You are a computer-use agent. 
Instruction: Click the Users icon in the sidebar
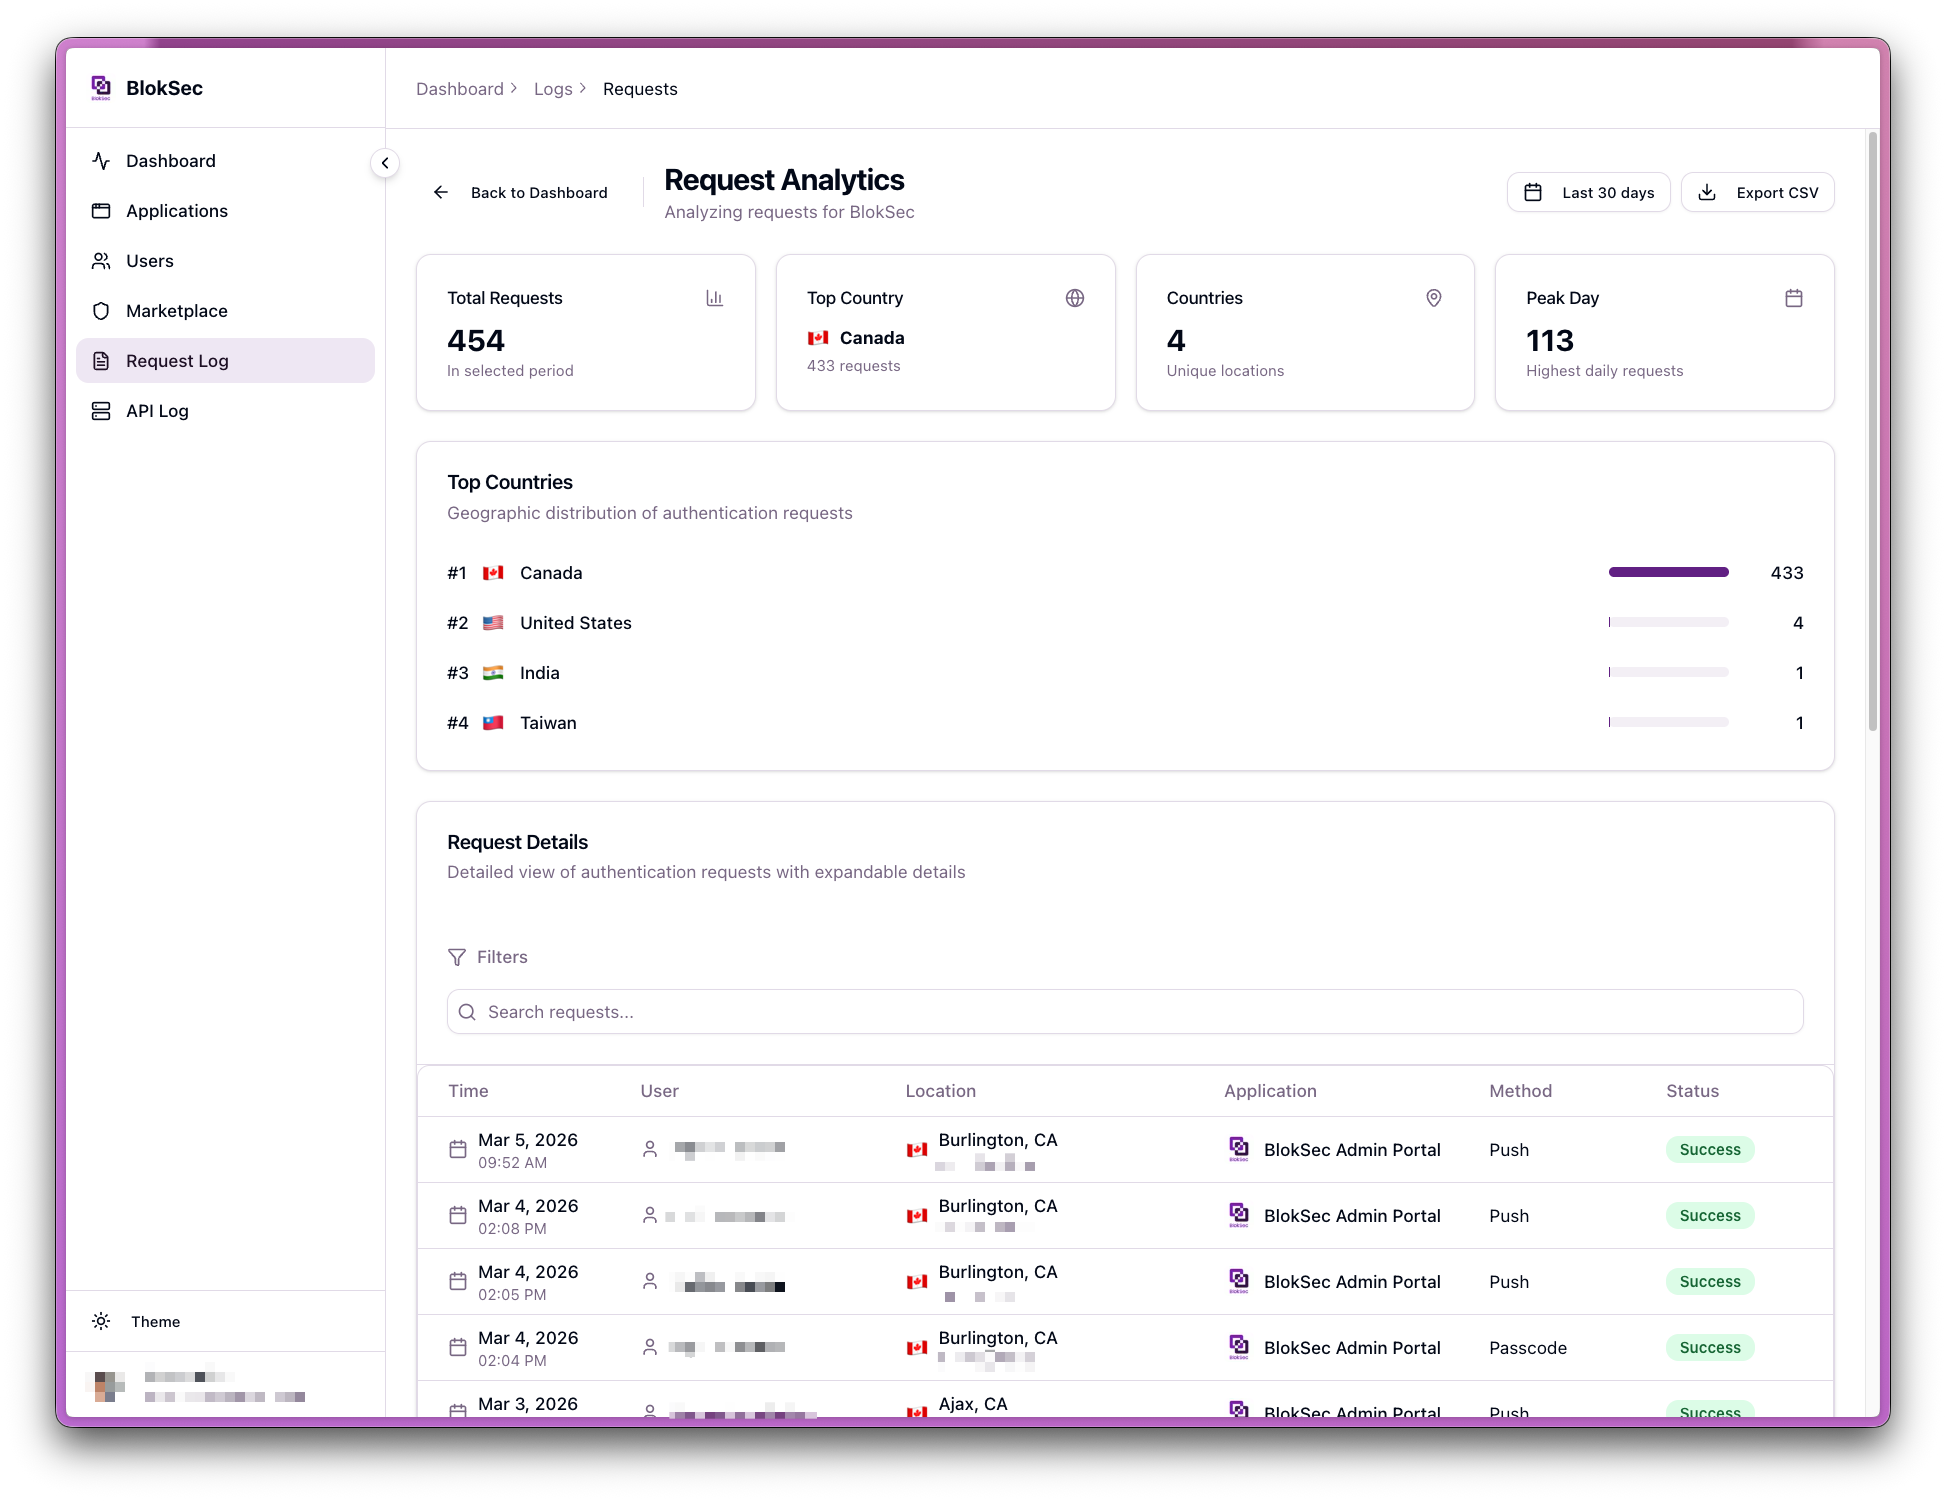101,261
